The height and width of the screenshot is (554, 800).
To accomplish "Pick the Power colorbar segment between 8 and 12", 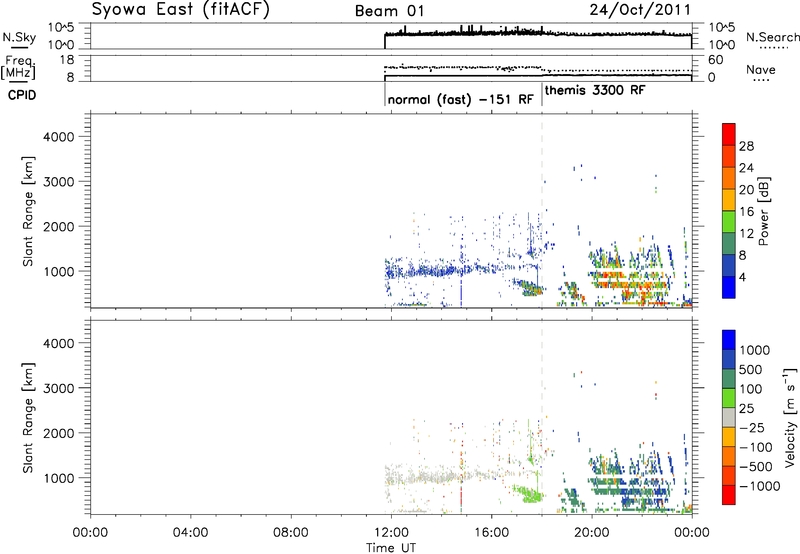I will point(729,243).
